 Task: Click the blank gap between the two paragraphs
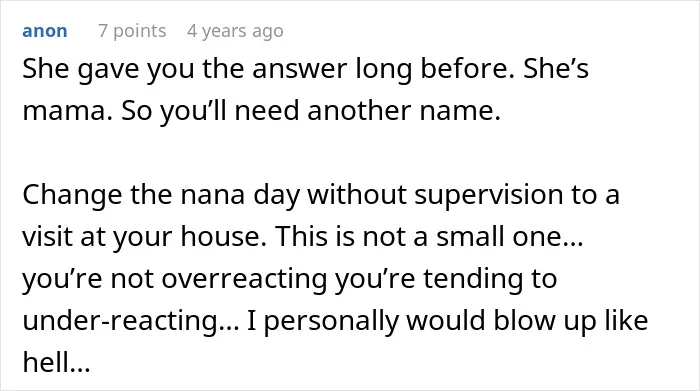[350, 153]
